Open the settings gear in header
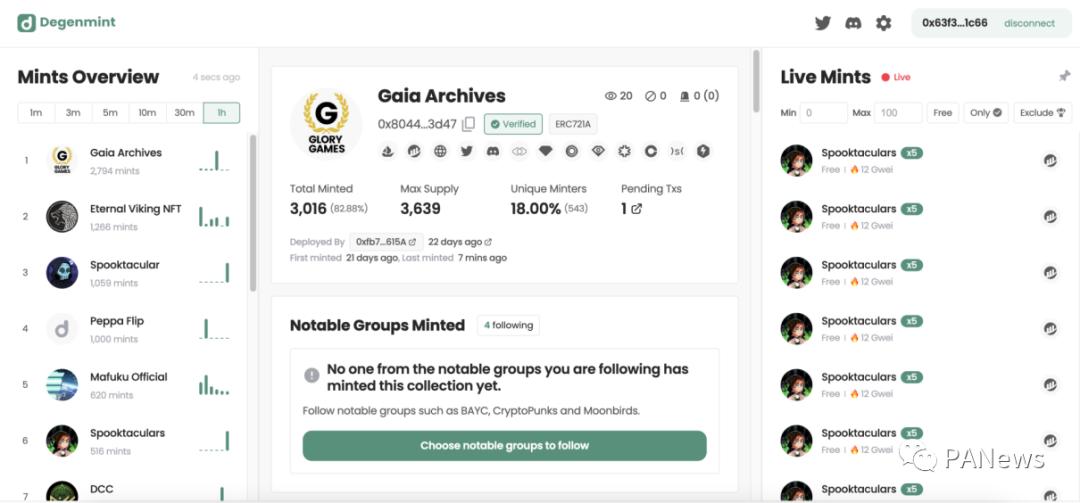The width and height of the screenshot is (1080, 503). pos(883,23)
